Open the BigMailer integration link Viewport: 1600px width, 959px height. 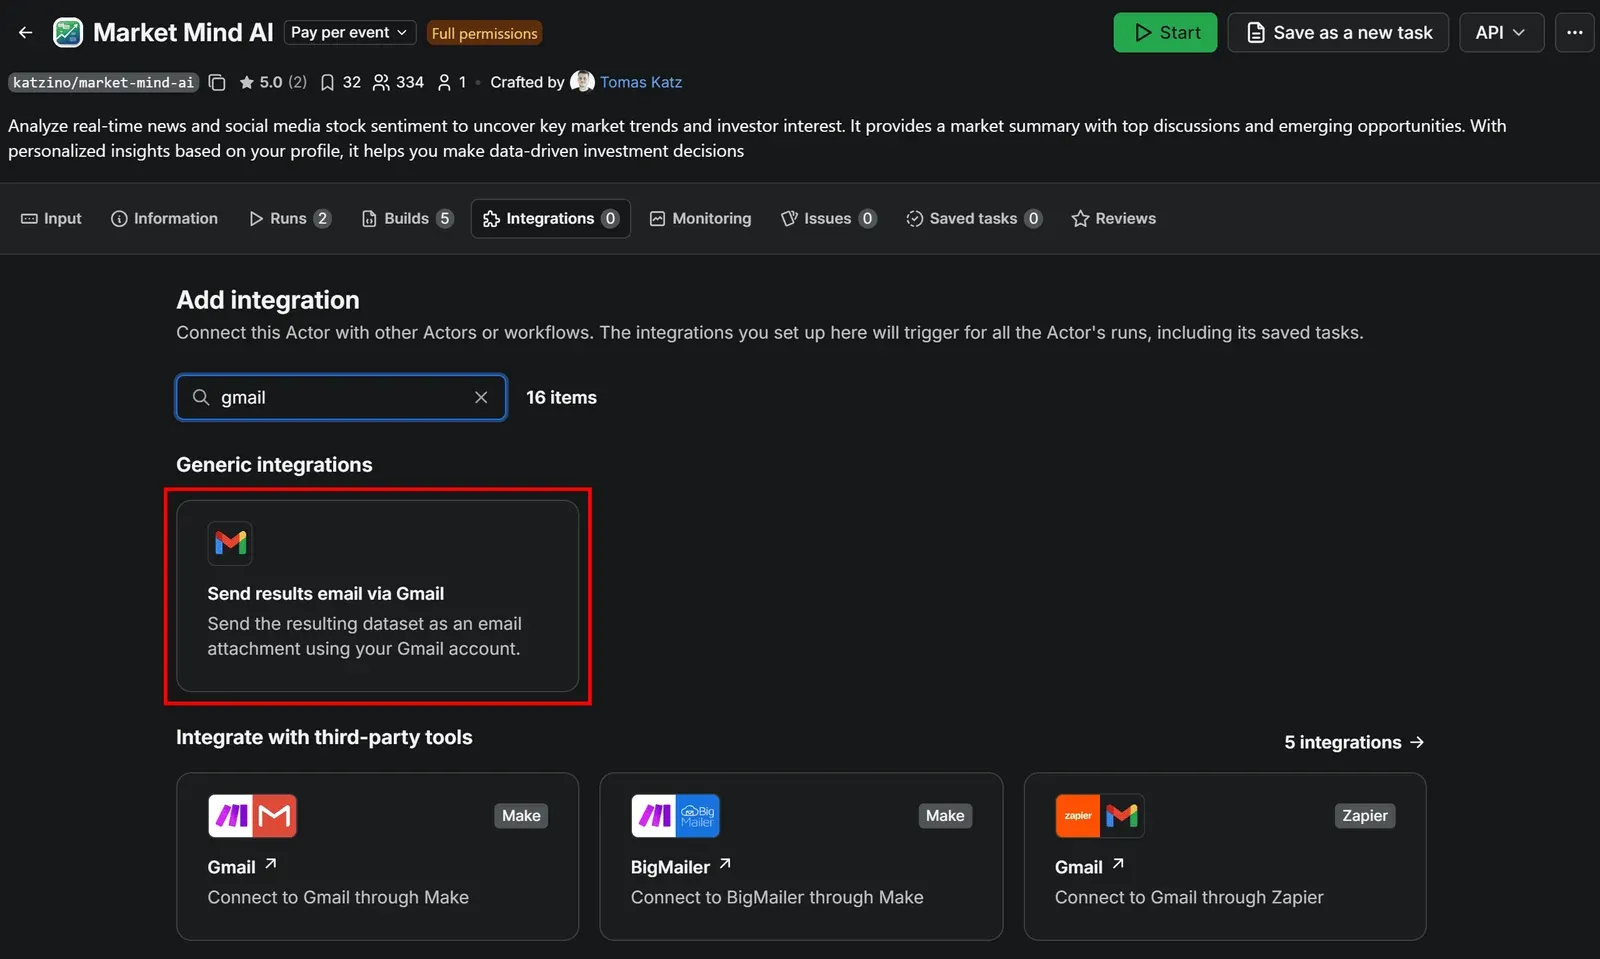(681, 867)
